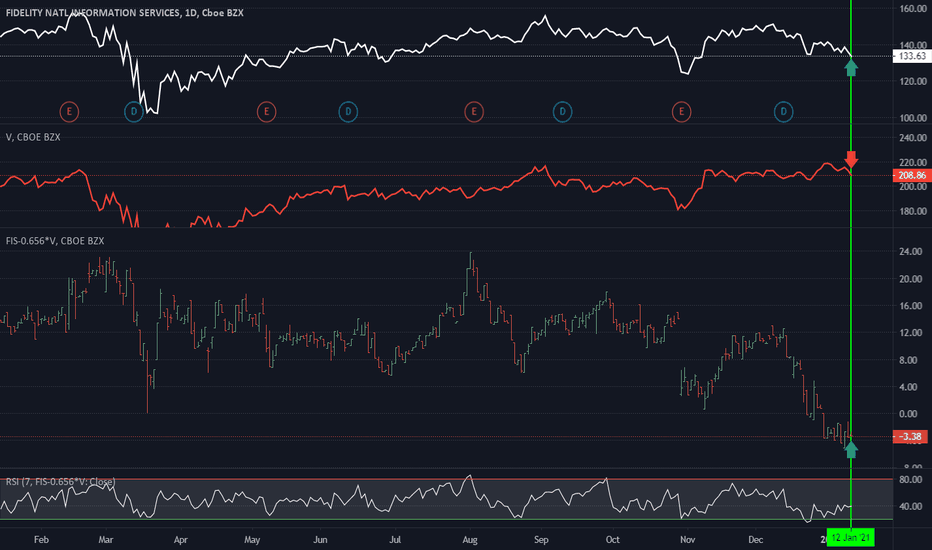Select the 'V, CBOE BZX' pane legend
The width and height of the screenshot is (932, 550).
pos(33,137)
